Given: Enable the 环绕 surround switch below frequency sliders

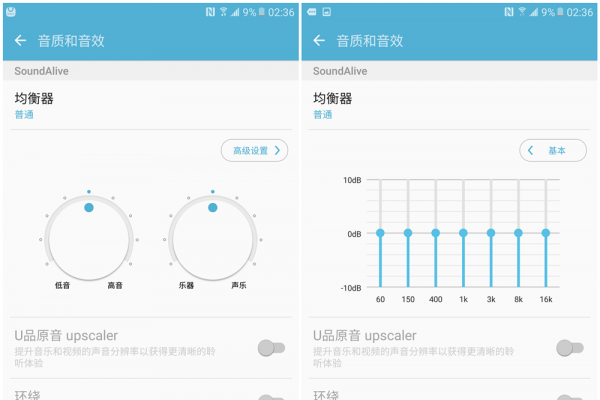Looking at the screenshot, I should pyautogui.click(x=569, y=397).
